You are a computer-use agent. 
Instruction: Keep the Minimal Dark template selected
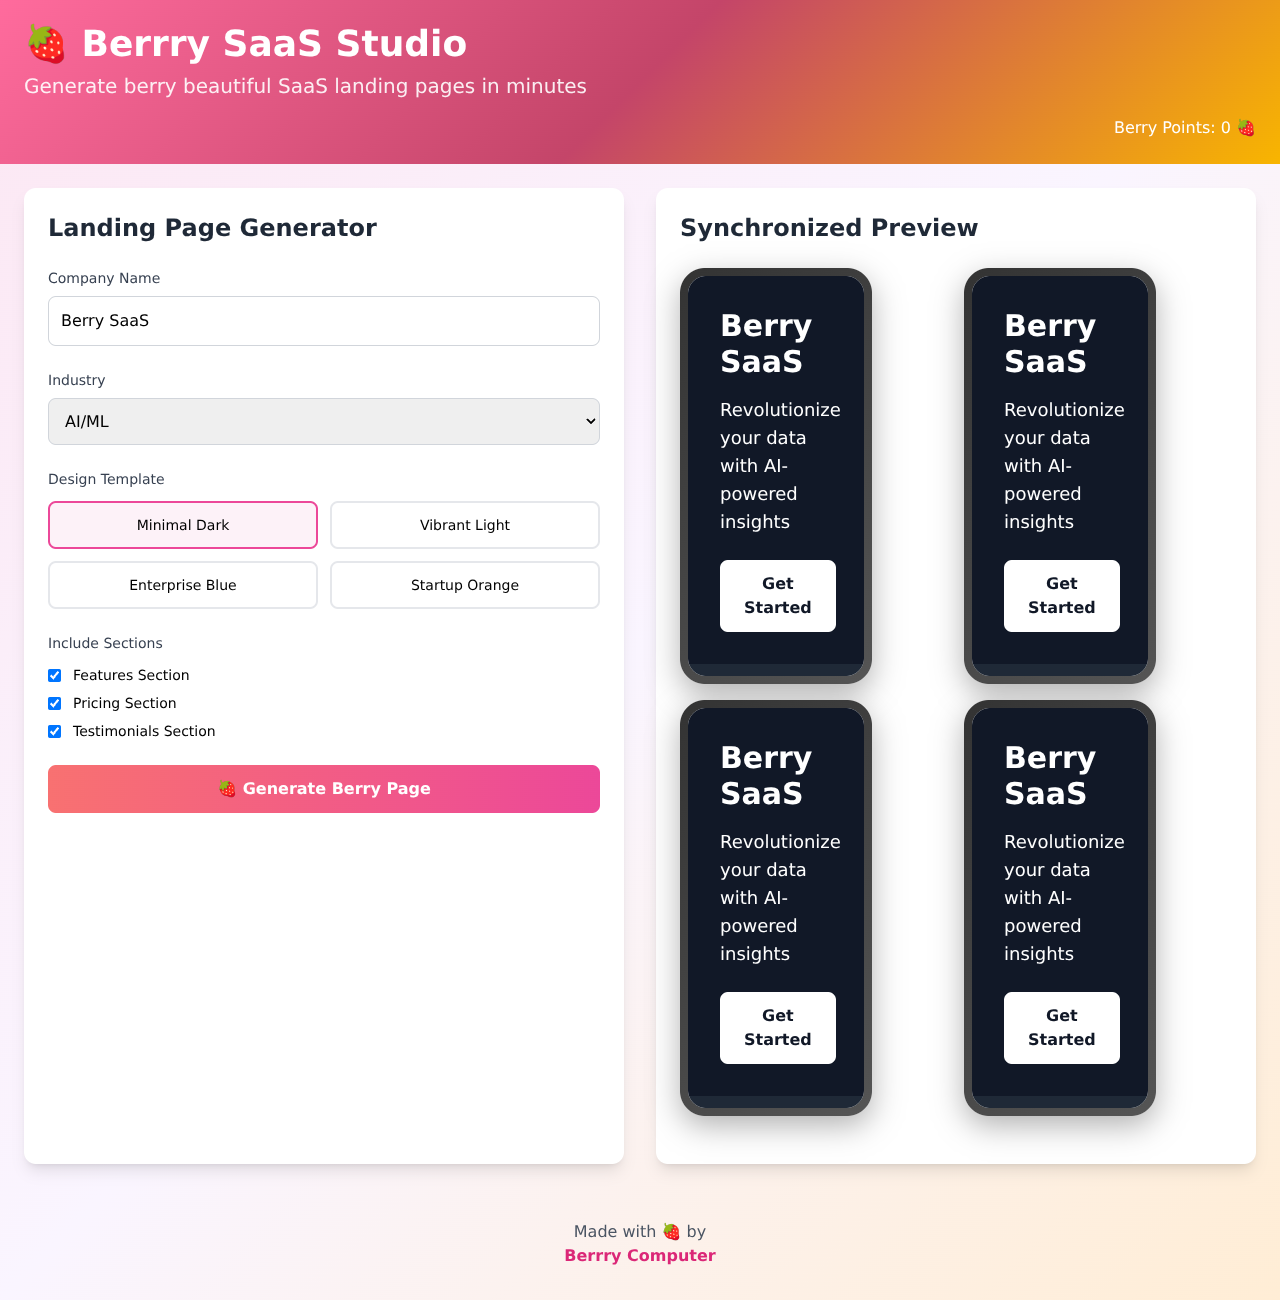(x=182, y=525)
